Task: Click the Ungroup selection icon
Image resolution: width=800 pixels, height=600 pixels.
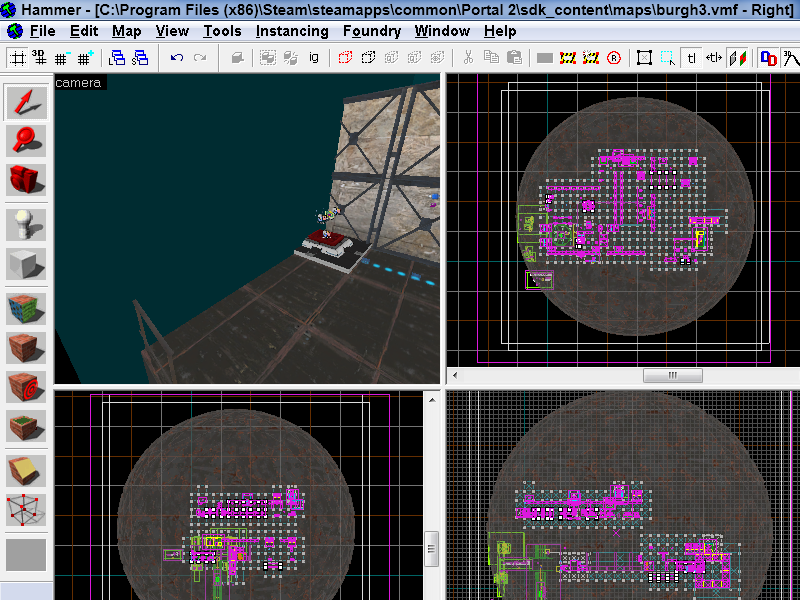Action: [x=291, y=58]
